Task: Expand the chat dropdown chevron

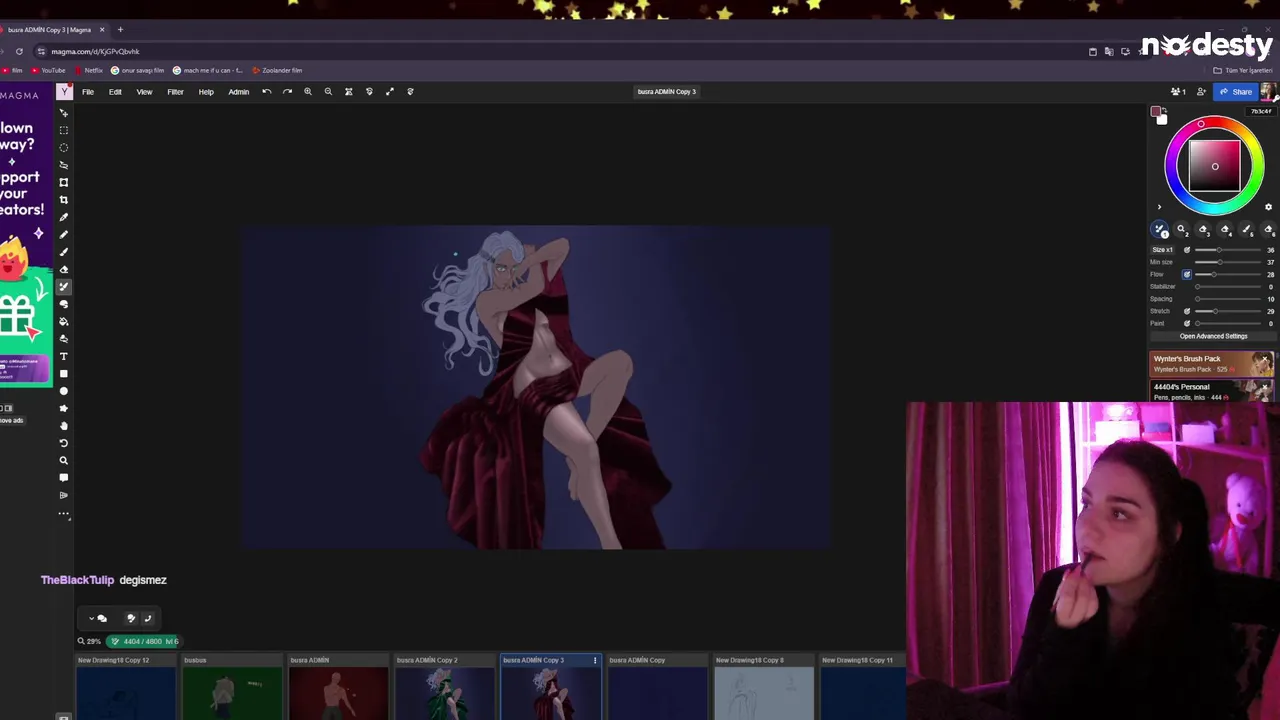Action: [91, 618]
